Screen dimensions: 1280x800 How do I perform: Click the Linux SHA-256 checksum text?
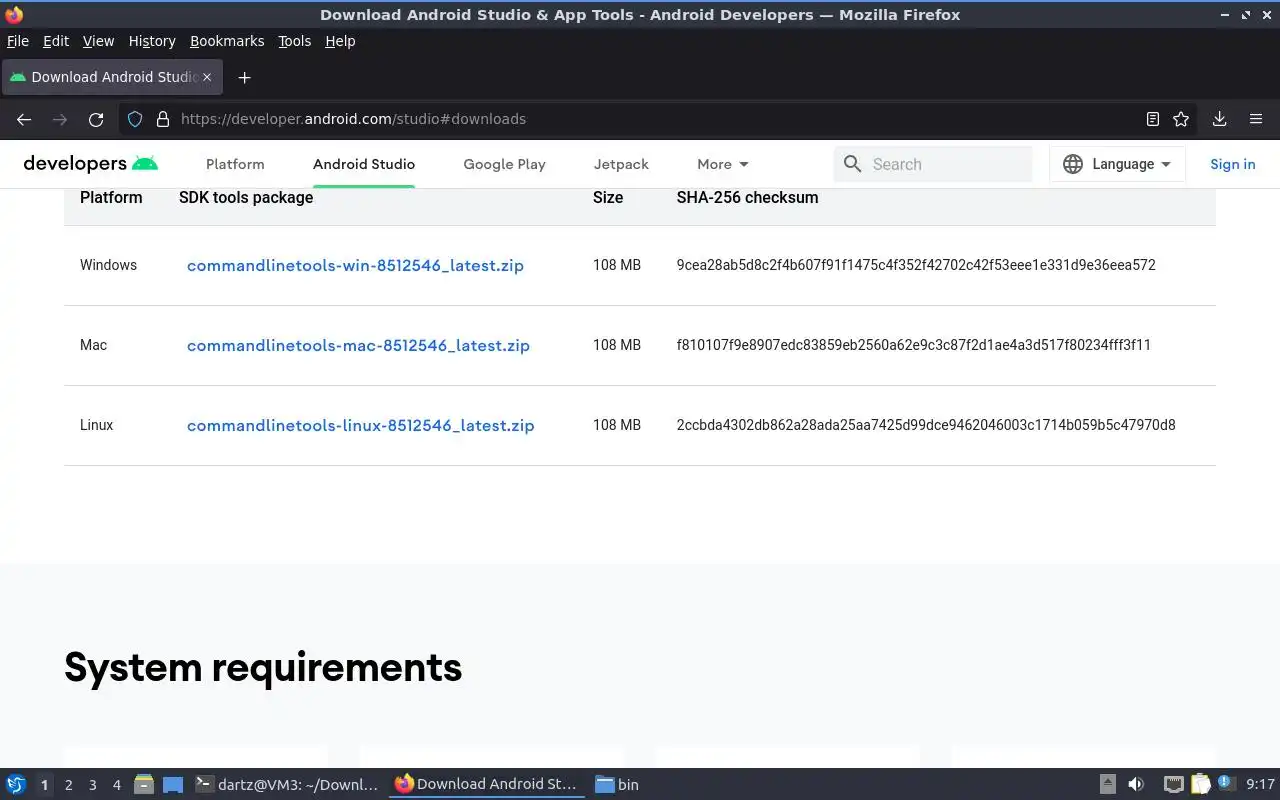pos(926,425)
